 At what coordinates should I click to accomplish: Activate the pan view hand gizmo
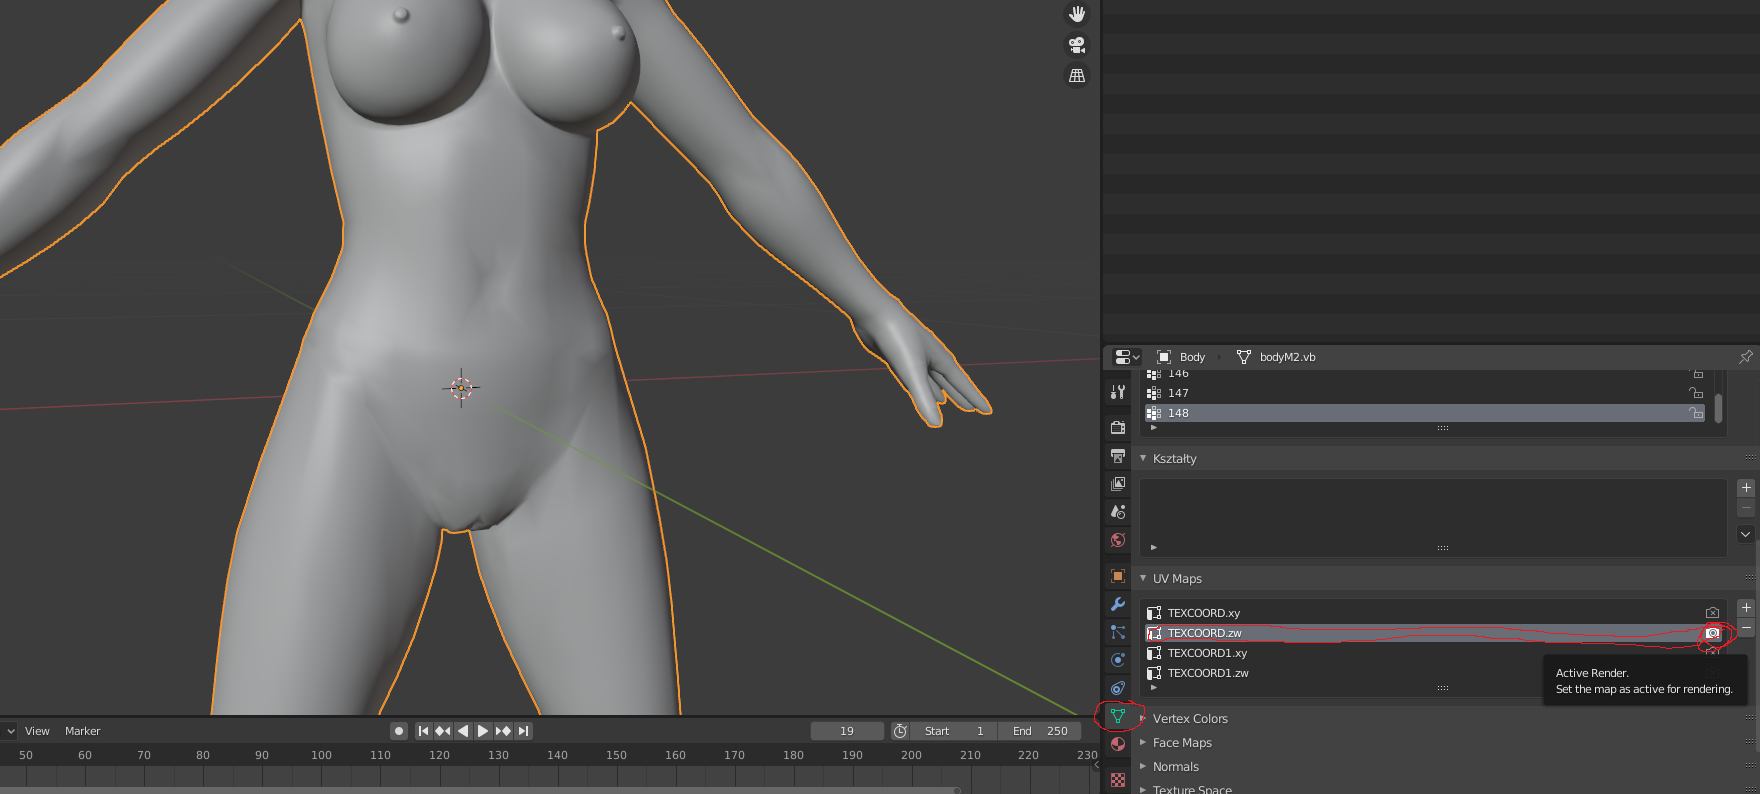tap(1077, 14)
